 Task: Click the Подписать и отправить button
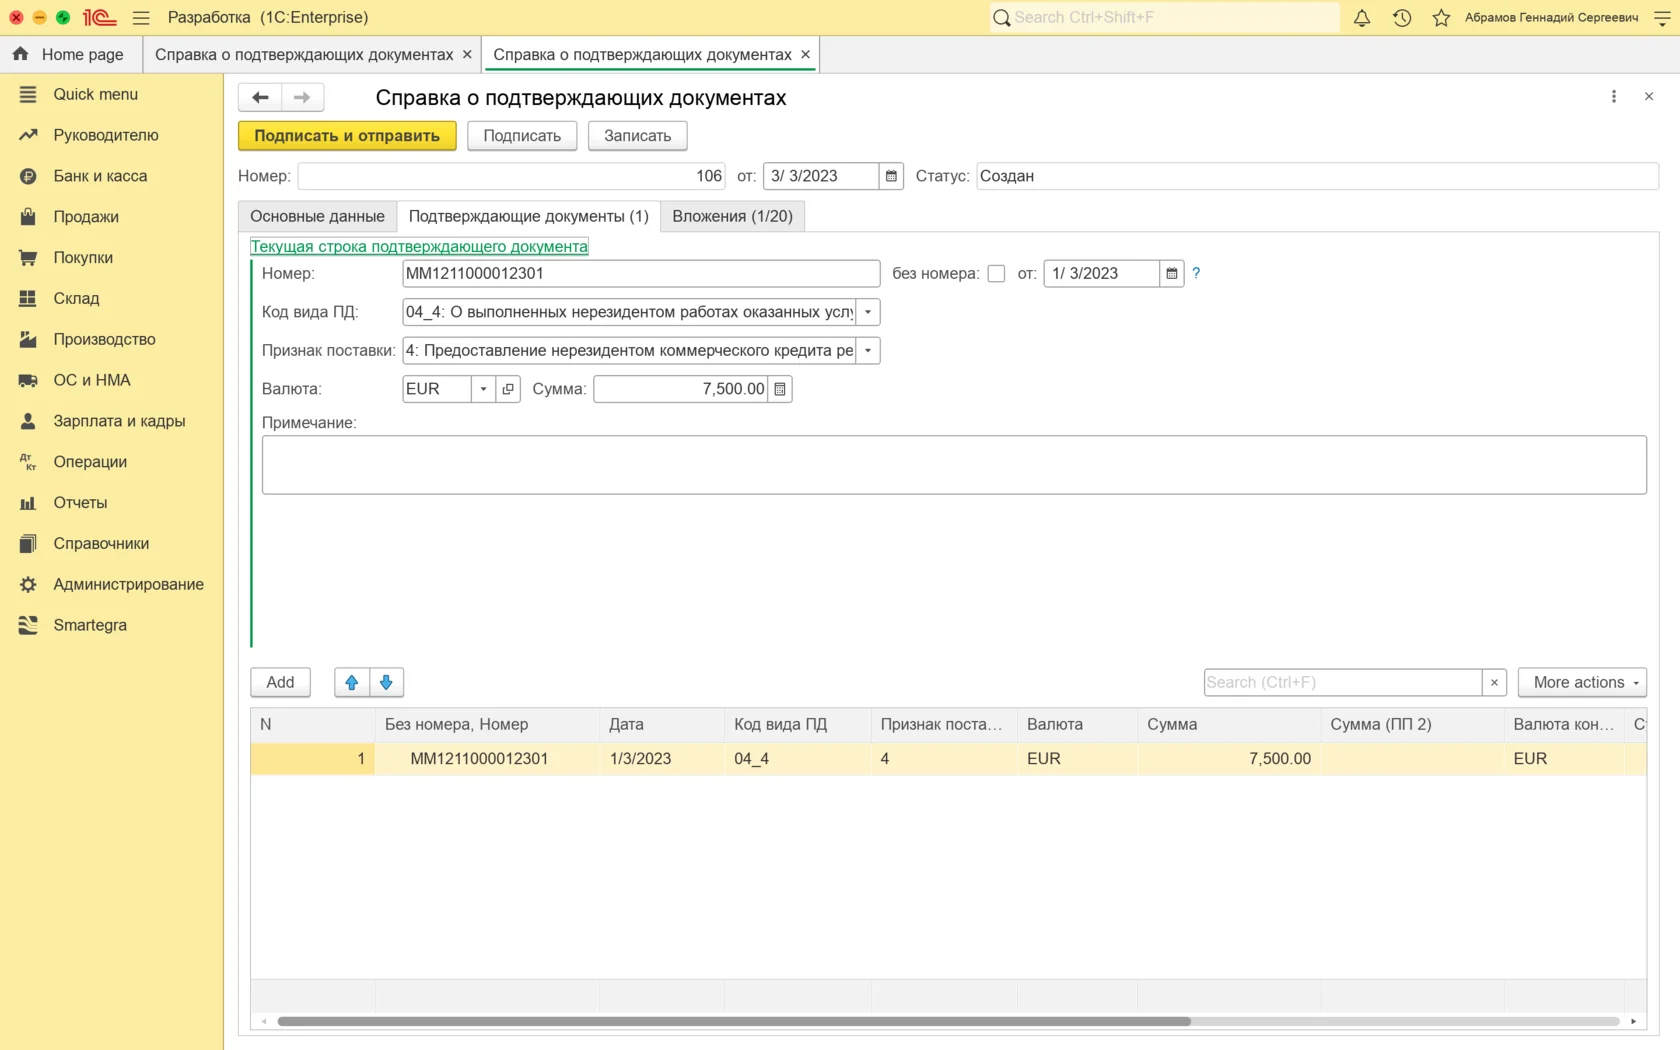pos(347,136)
